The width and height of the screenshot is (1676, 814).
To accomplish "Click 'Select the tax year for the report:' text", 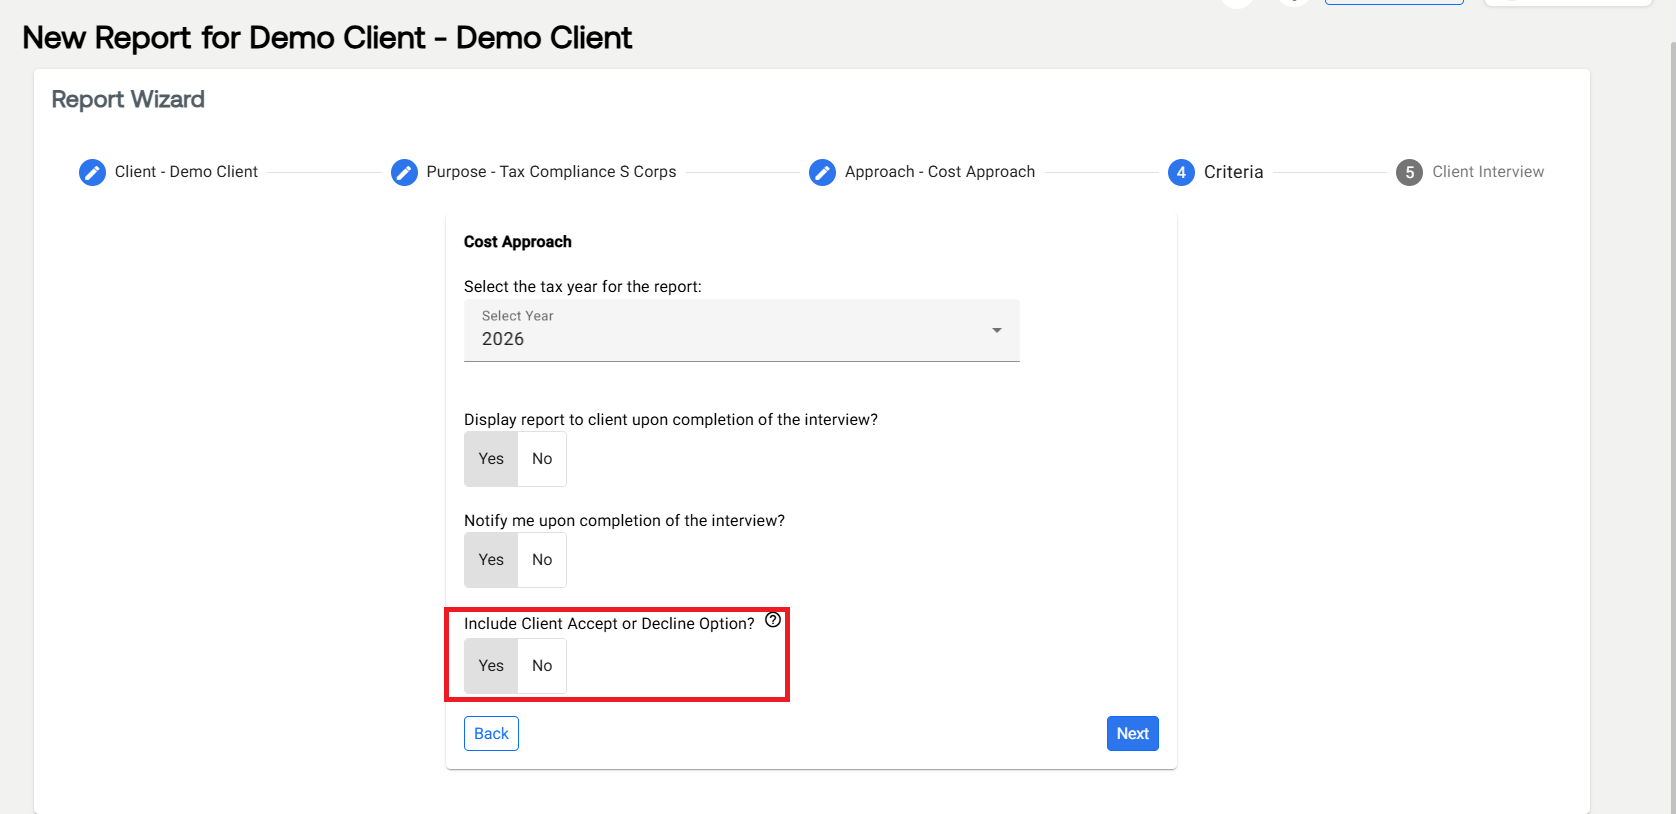I will (x=583, y=287).
